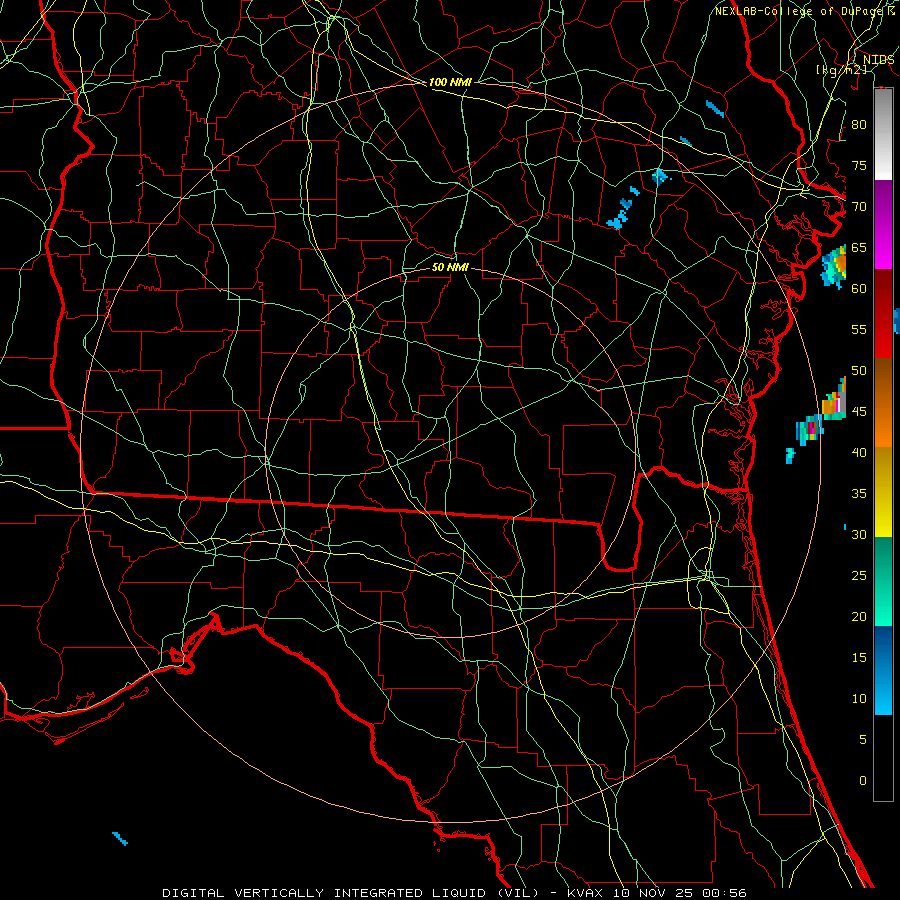Select legend value 55

859,329
